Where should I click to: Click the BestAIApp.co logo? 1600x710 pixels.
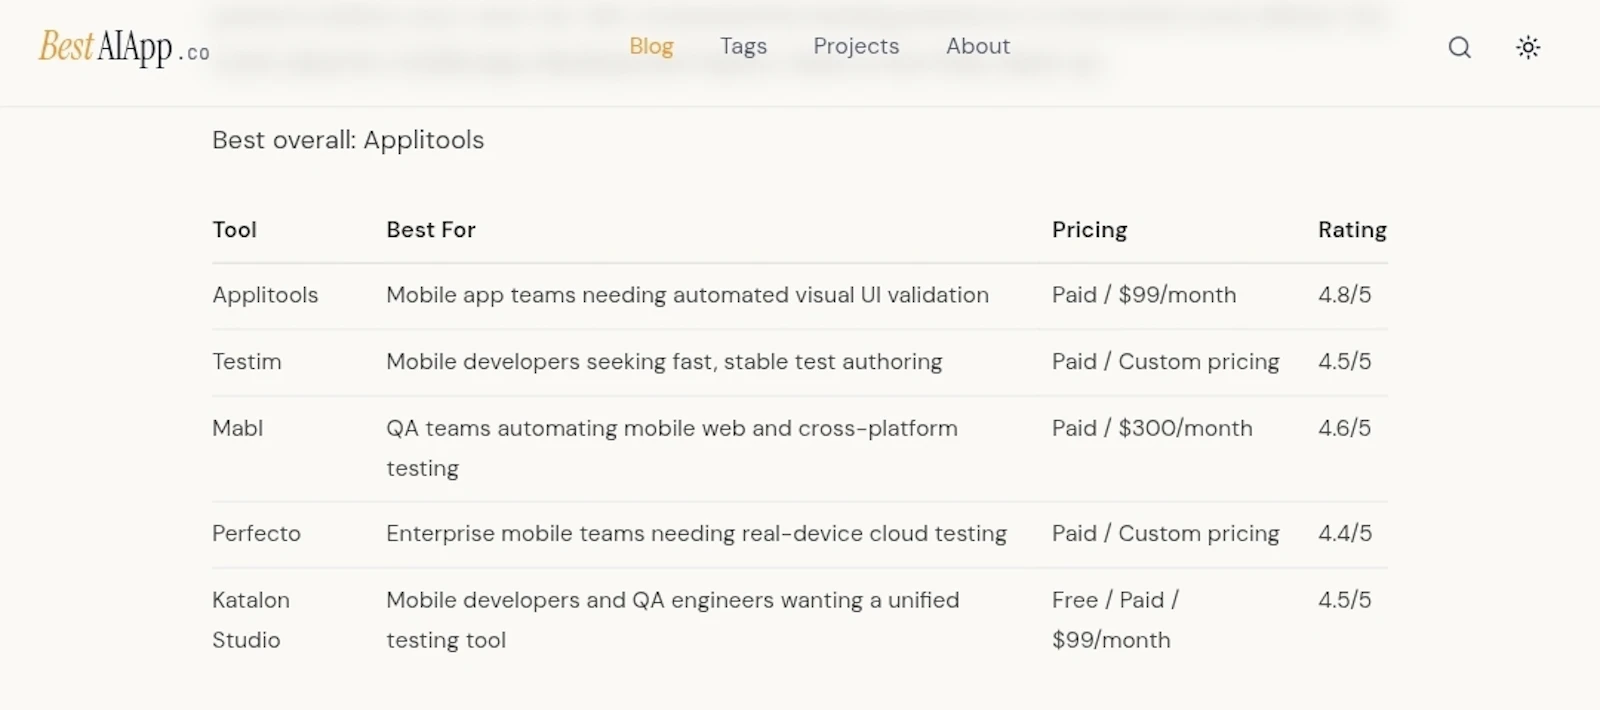(124, 47)
